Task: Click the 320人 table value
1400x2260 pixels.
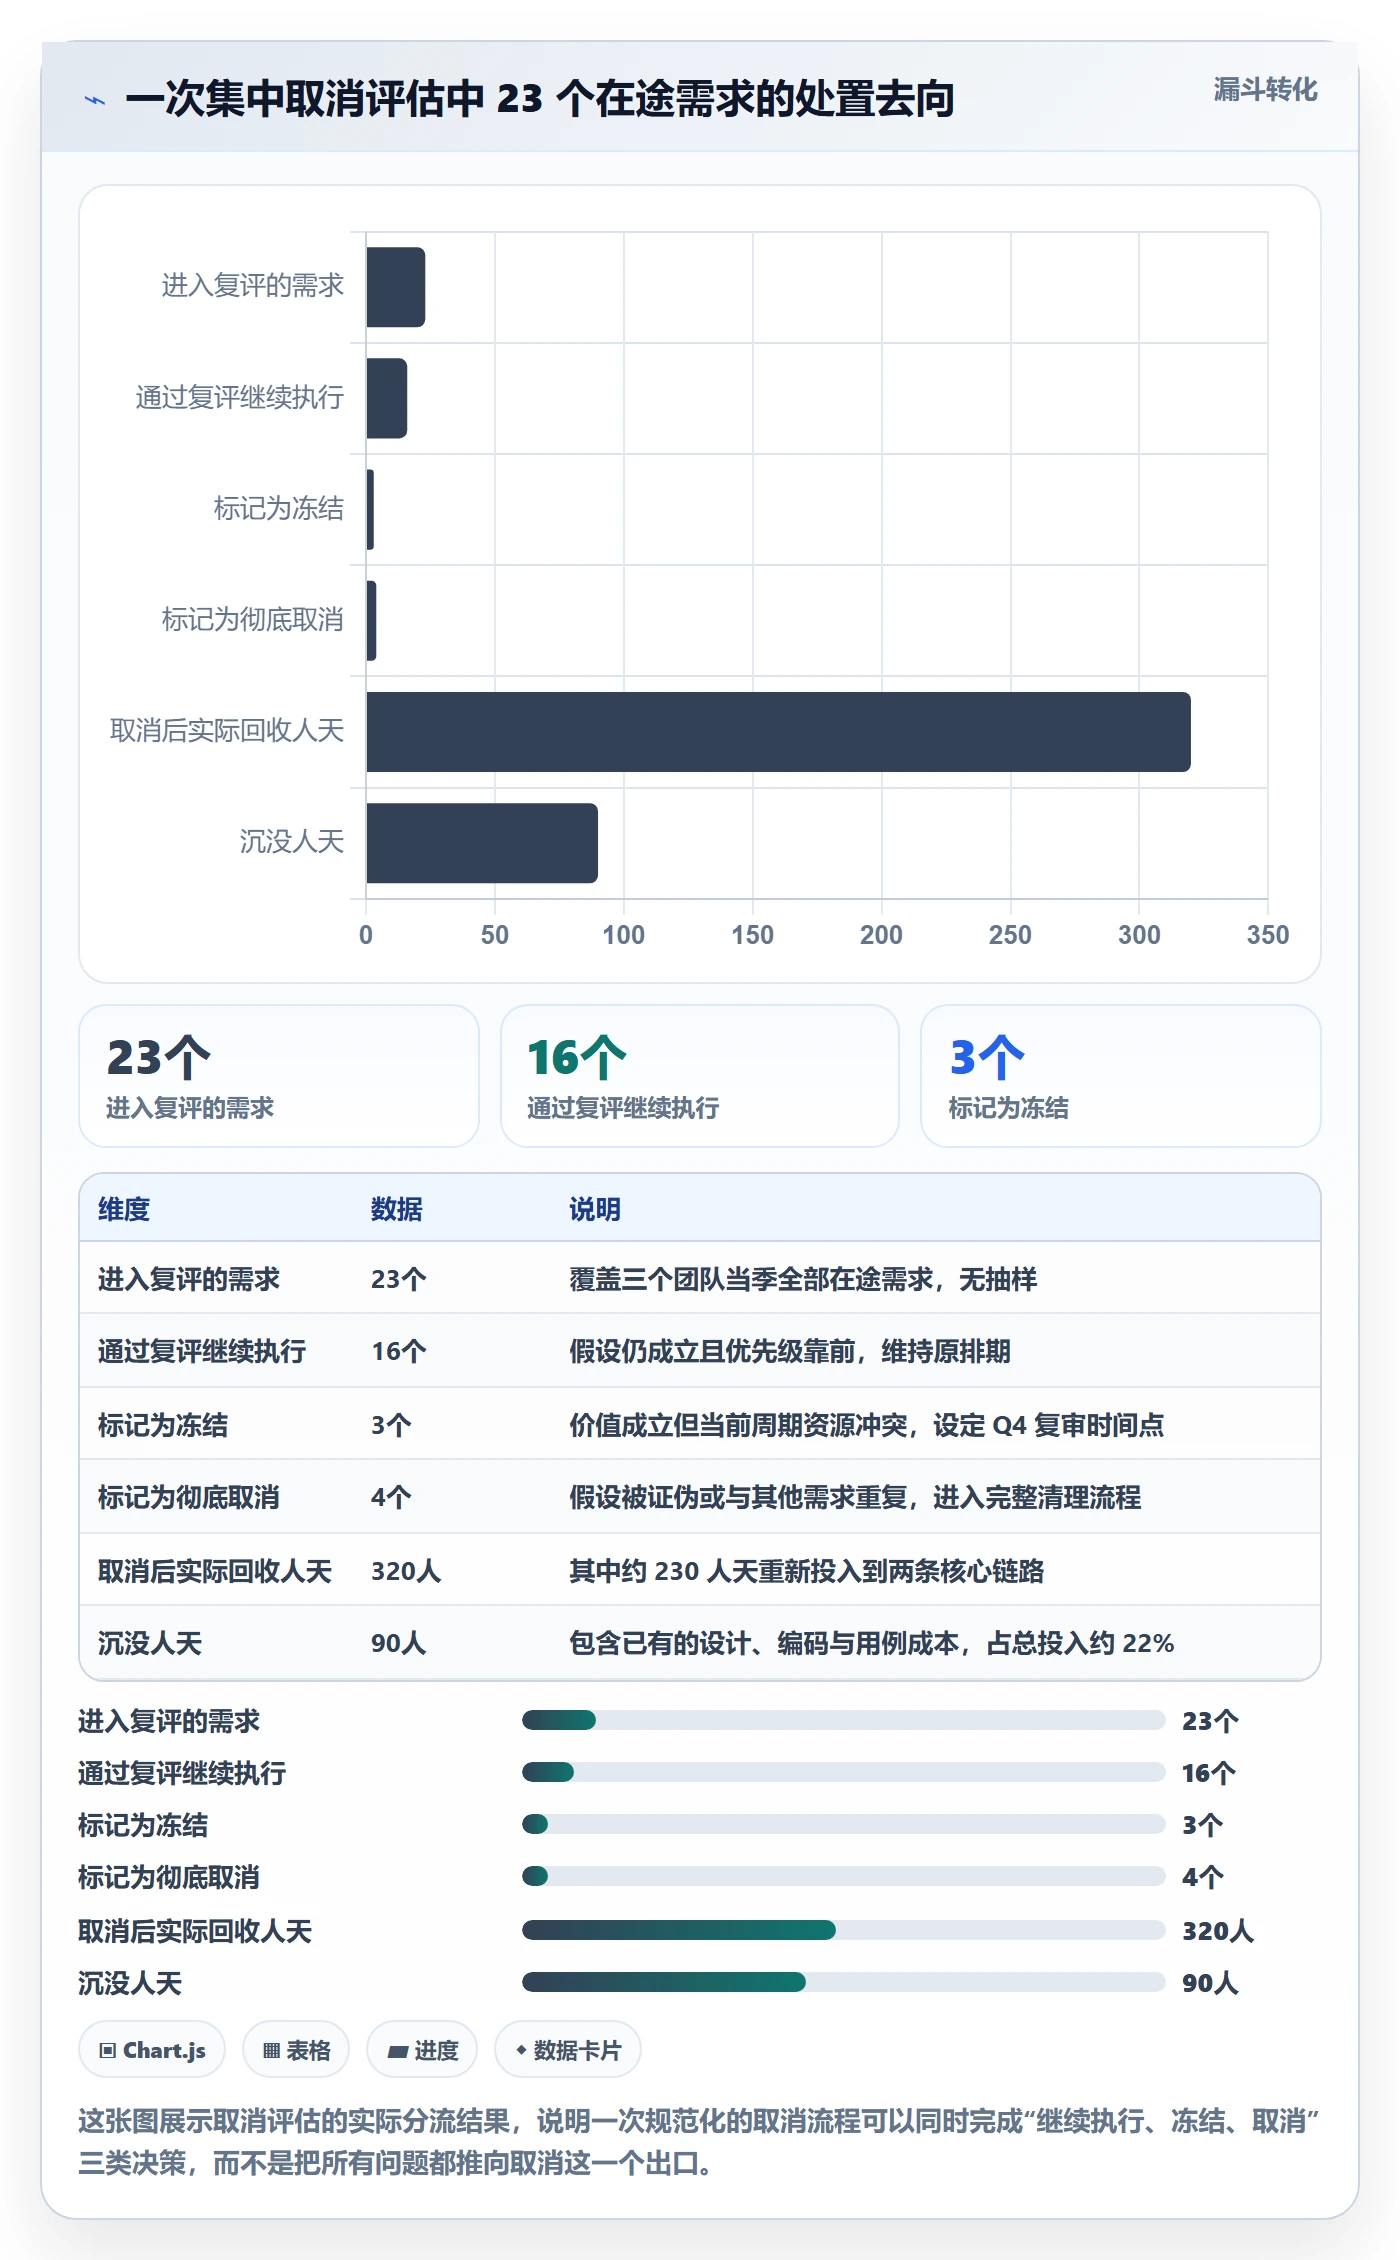Action: coord(406,1571)
